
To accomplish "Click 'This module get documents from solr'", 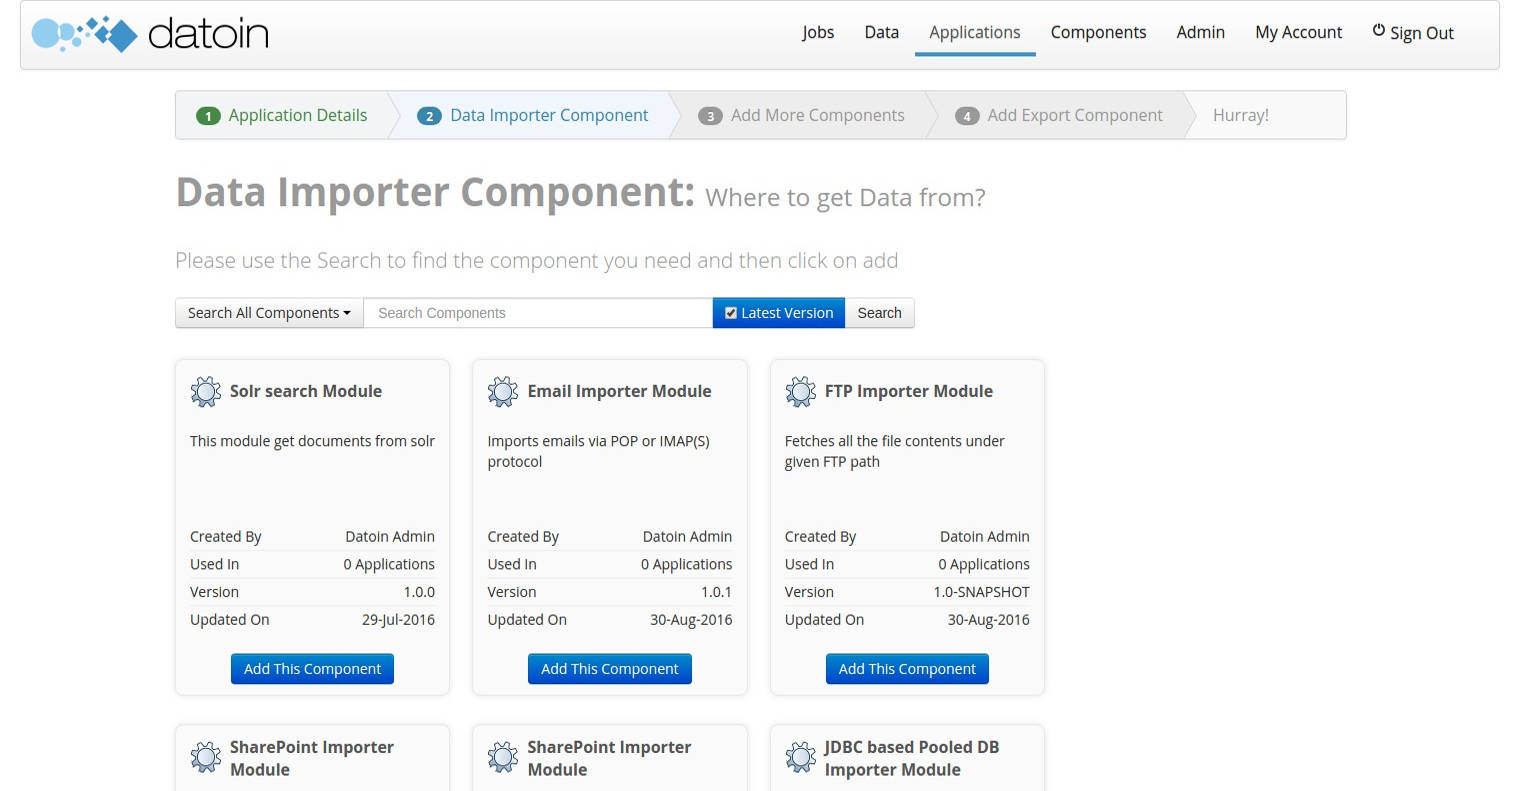I will (x=312, y=441).
